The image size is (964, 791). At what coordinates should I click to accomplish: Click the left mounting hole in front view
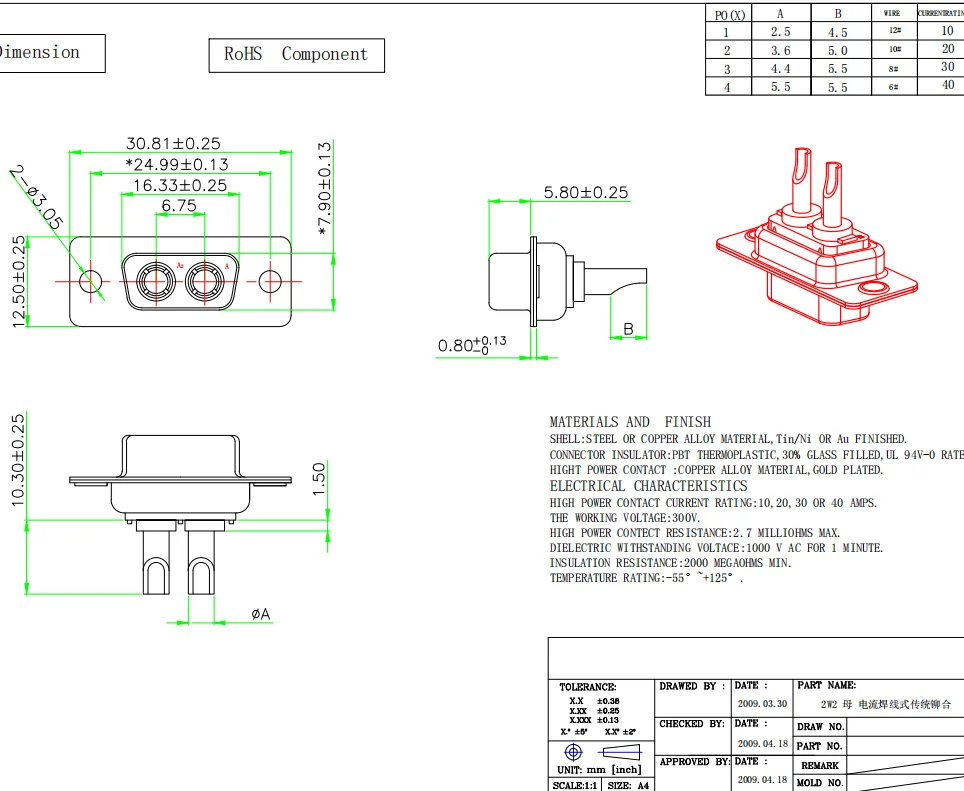tap(91, 281)
